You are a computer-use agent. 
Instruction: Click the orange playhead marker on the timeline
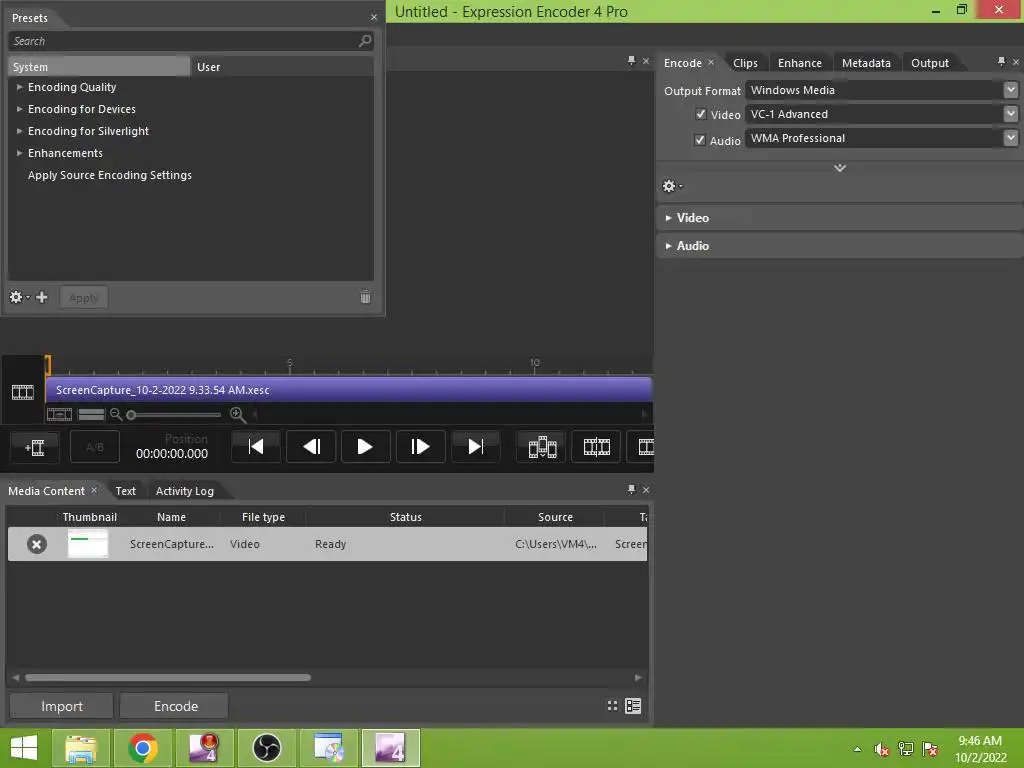coord(48,364)
